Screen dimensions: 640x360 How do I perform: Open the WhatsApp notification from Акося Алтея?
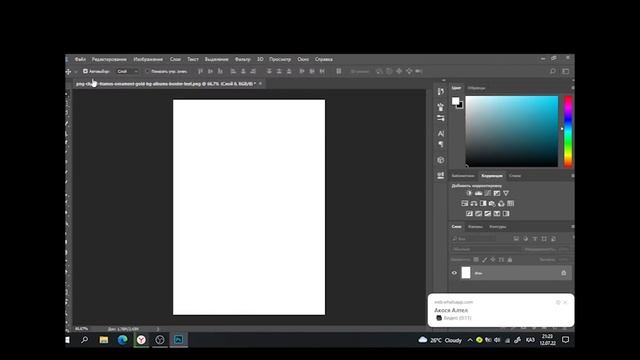[501, 310]
